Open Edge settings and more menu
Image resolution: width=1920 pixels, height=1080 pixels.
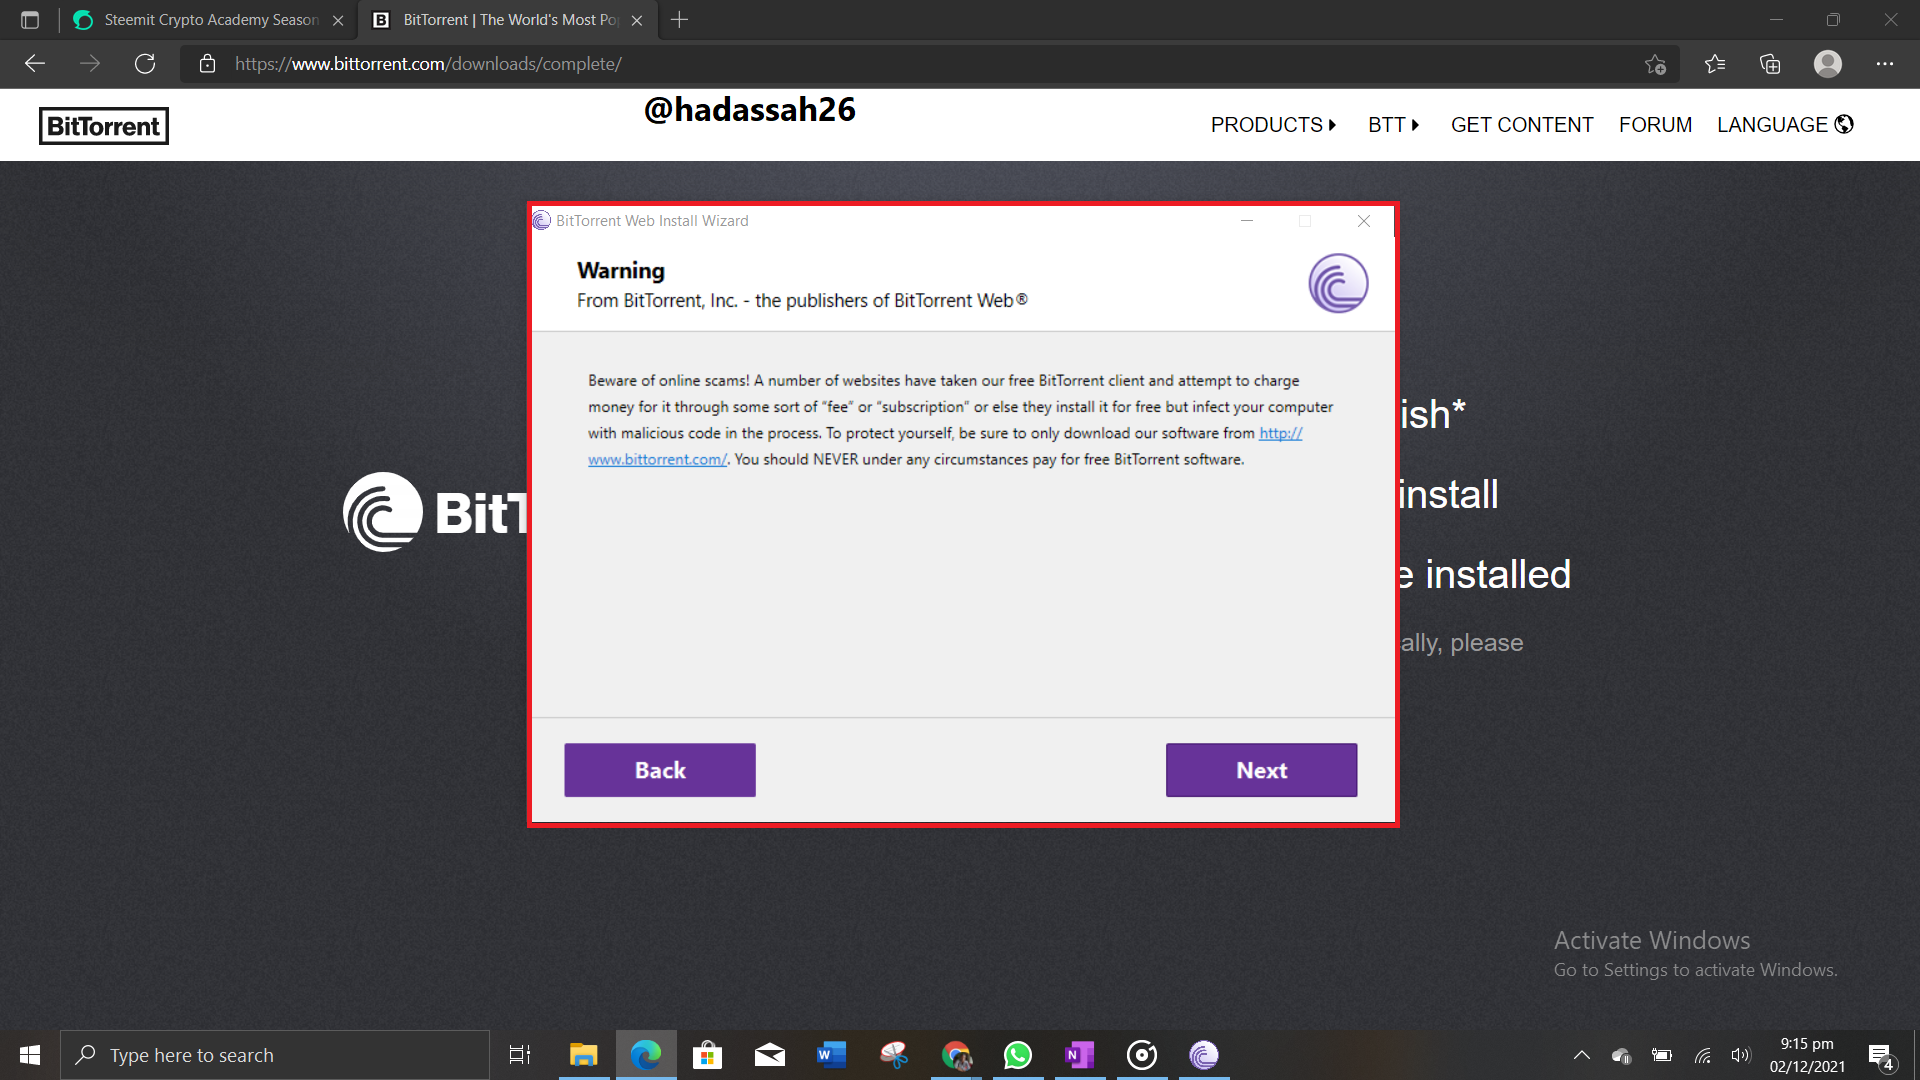pyautogui.click(x=1885, y=64)
